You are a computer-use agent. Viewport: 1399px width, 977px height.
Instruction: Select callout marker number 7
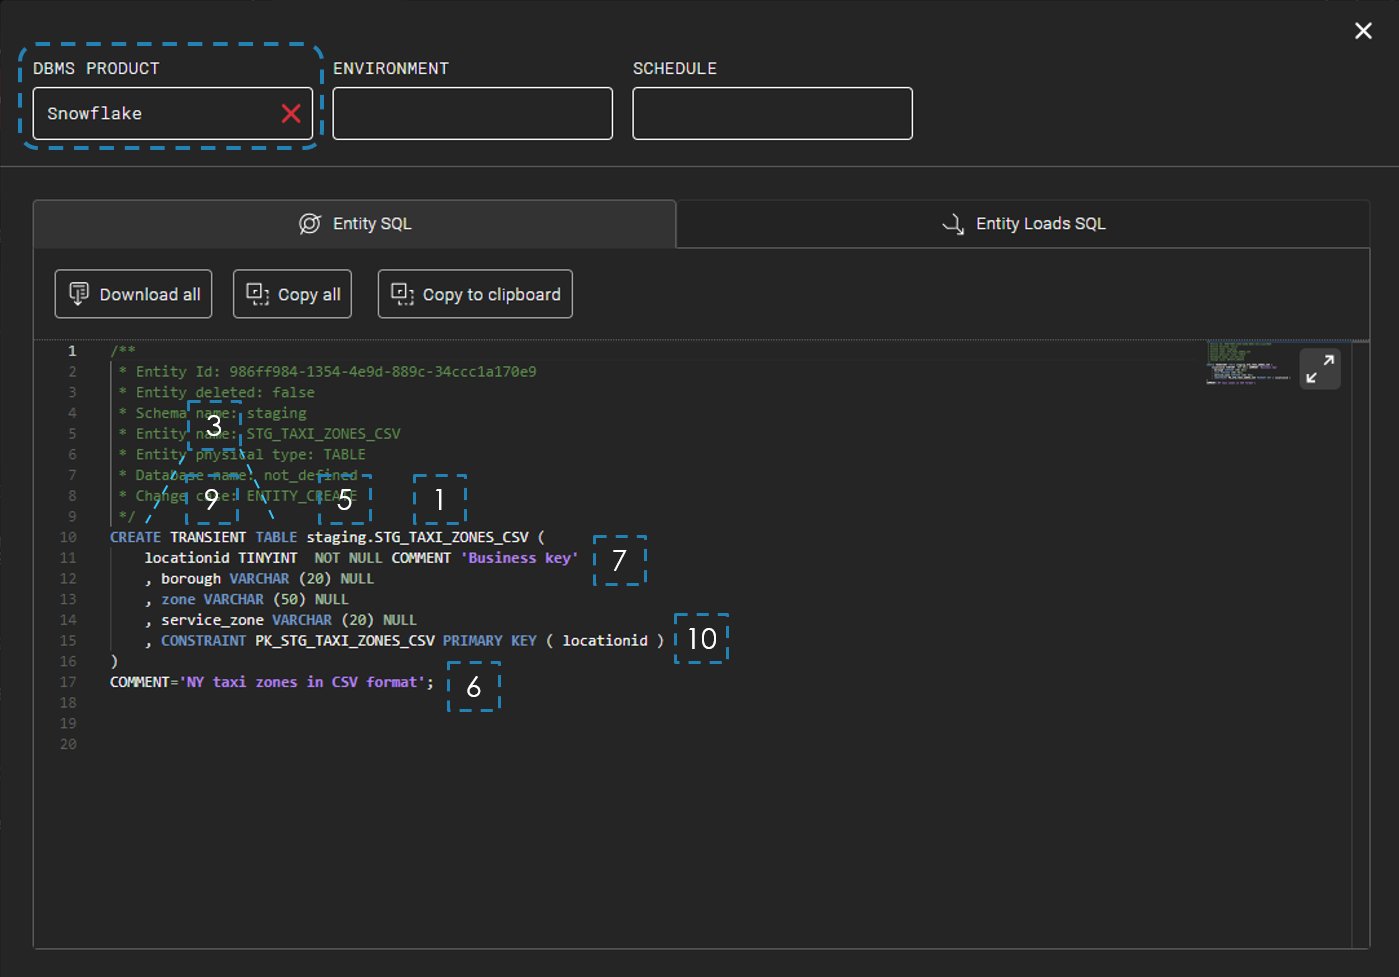[x=619, y=561]
